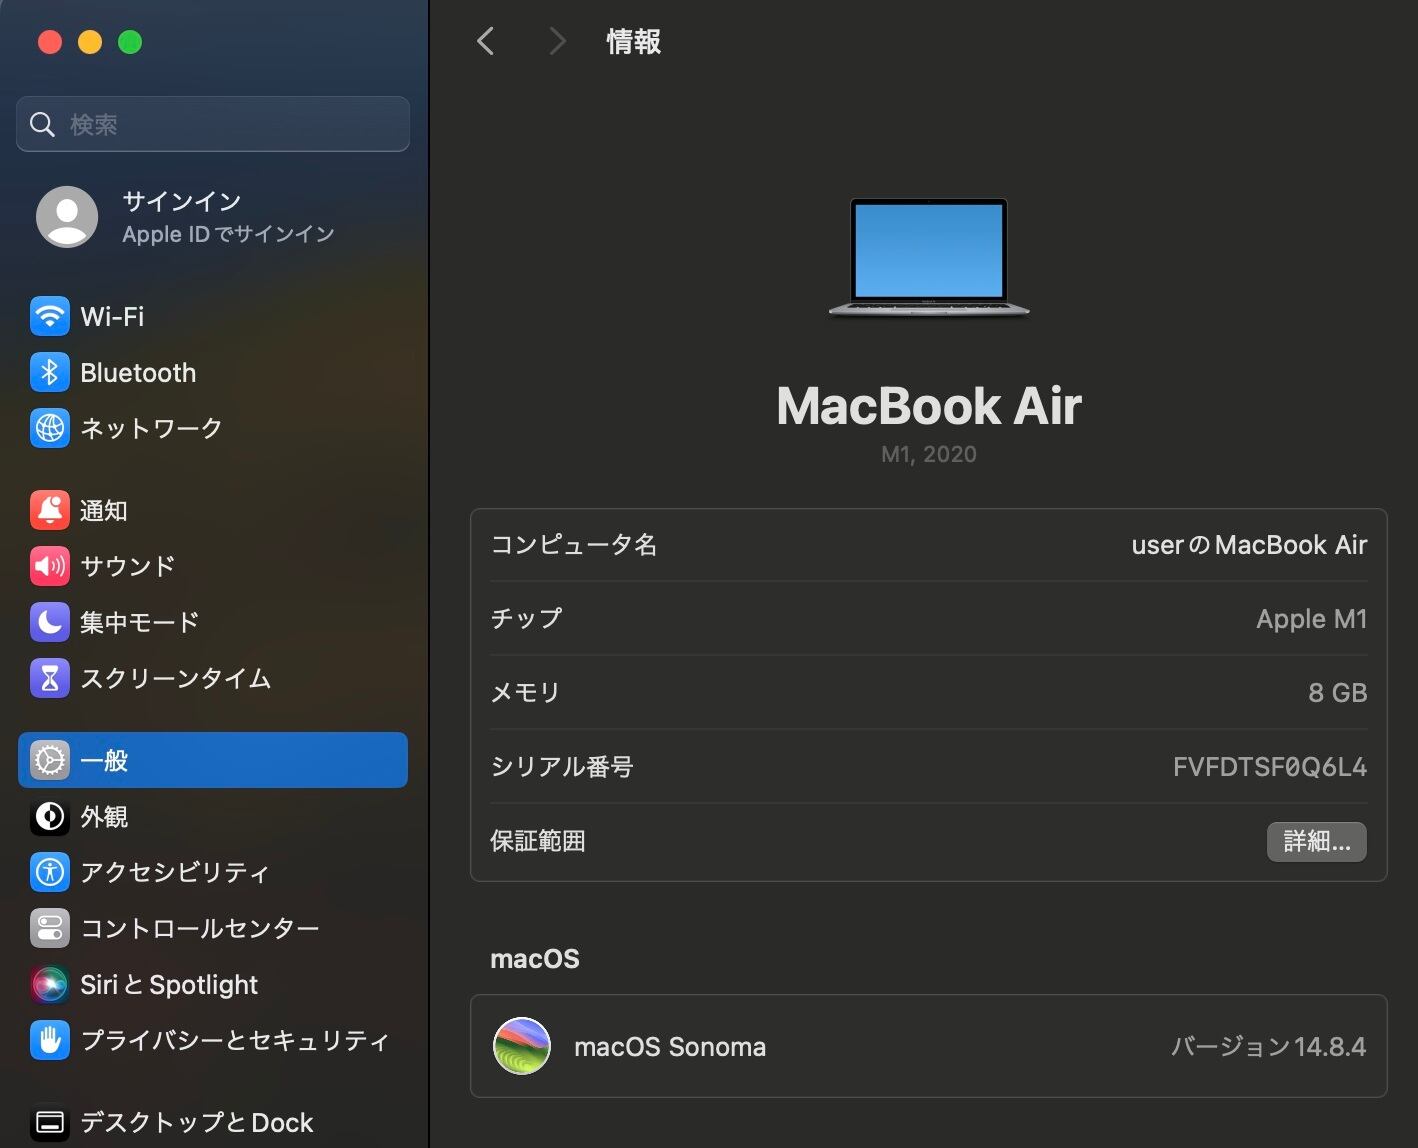Click the magnifying glass search icon
1418x1148 pixels.
[x=42, y=124]
